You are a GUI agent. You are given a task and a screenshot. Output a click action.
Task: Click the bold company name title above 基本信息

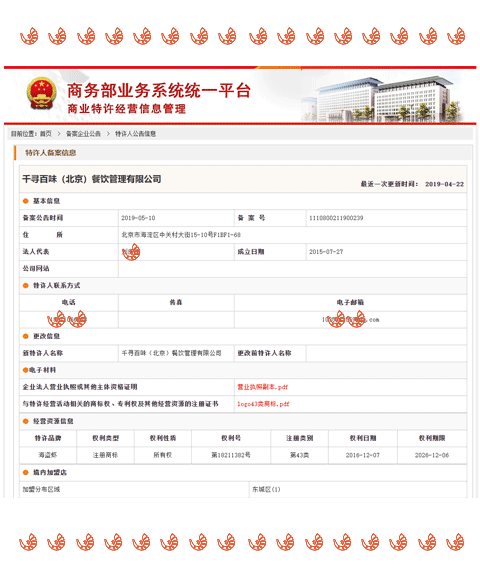tap(92, 179)
